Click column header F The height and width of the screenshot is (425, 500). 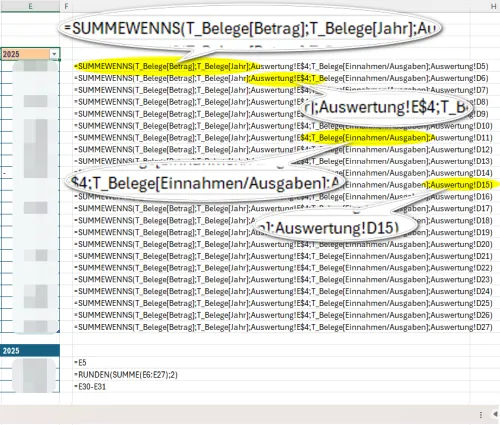(x=66, y=6)
